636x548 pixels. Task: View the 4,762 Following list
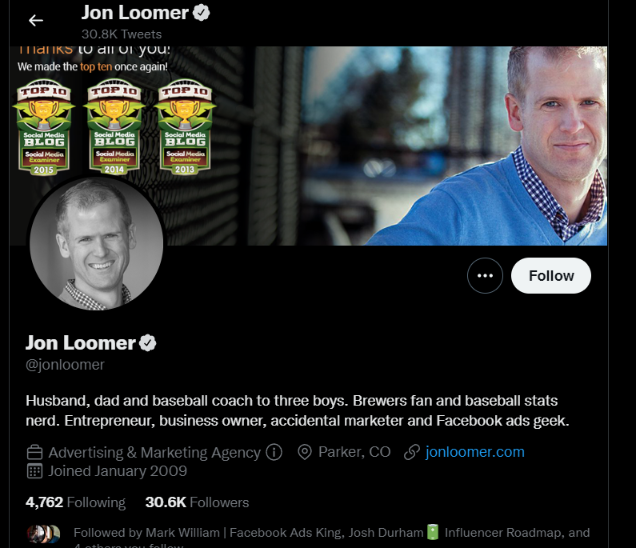(x=75, y=502)
